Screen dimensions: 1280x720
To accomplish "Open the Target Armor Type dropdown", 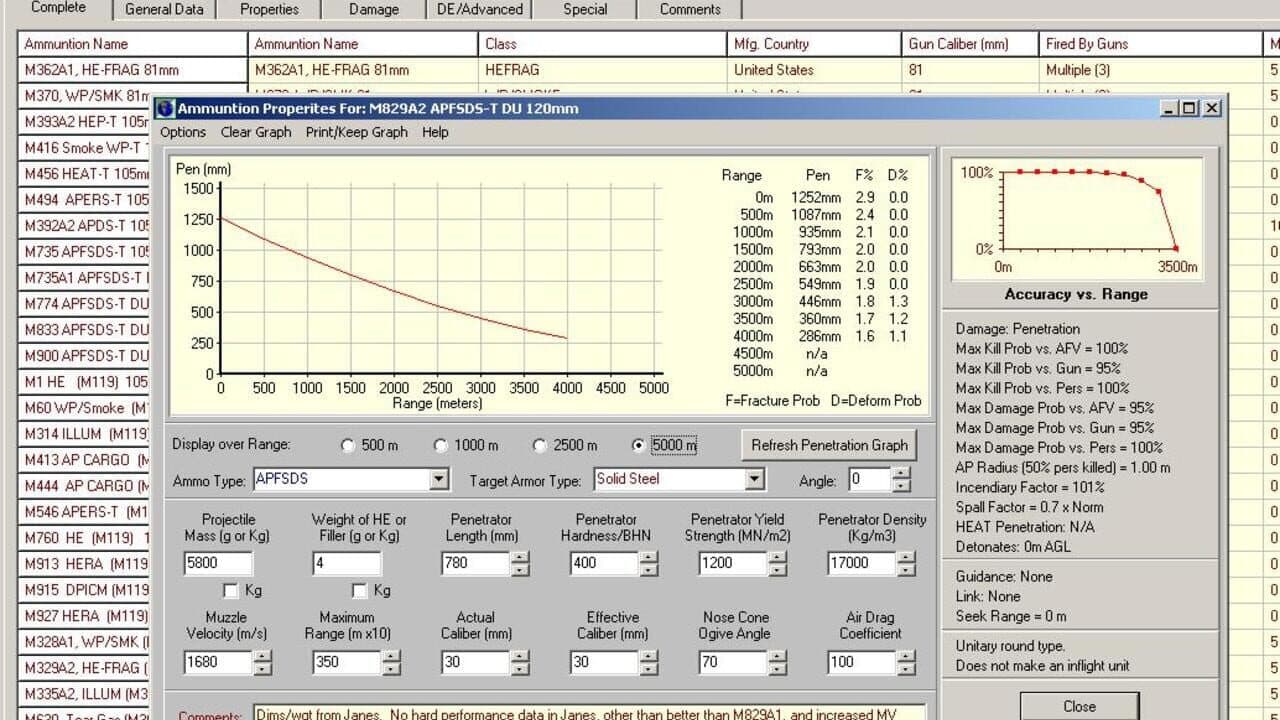I will 755,480.
